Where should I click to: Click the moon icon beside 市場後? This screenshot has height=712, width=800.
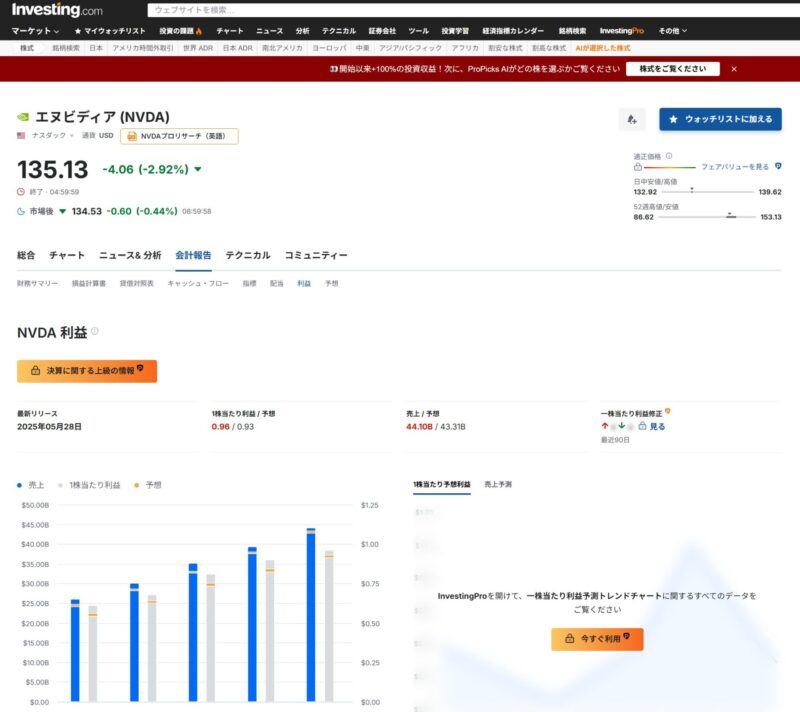point(21,211)
